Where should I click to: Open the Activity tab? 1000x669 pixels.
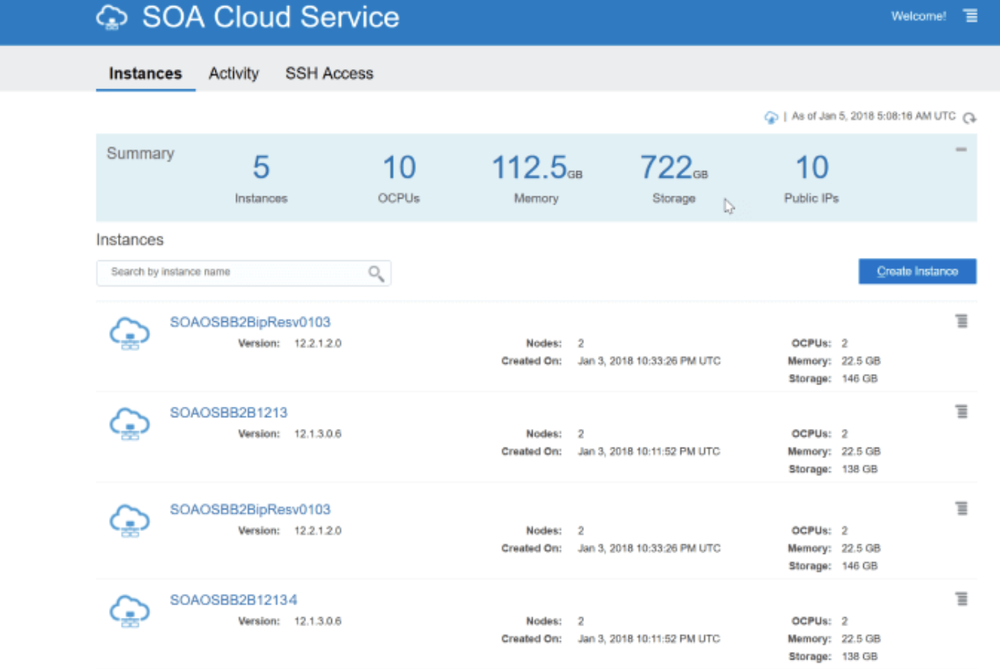[233, 73]
